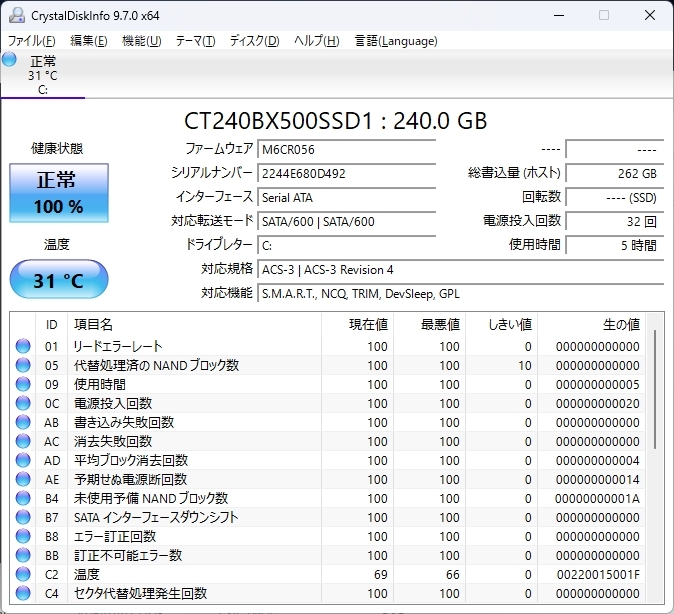The width and height of the screenshot is (674, 614).
Task: Click status orb for C4 セクタ代替処理発生回数 row
Action: [x=23, y=593]
